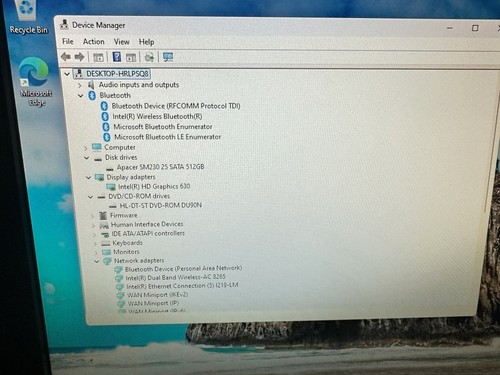Open the File menu
500x375 pixels.
click(68, 41)
